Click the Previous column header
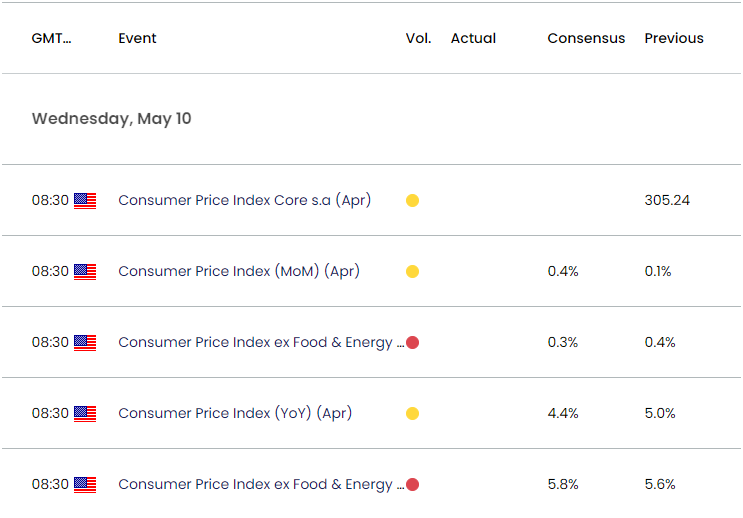Viewport: 743px width, 518px height. point(673,38)
